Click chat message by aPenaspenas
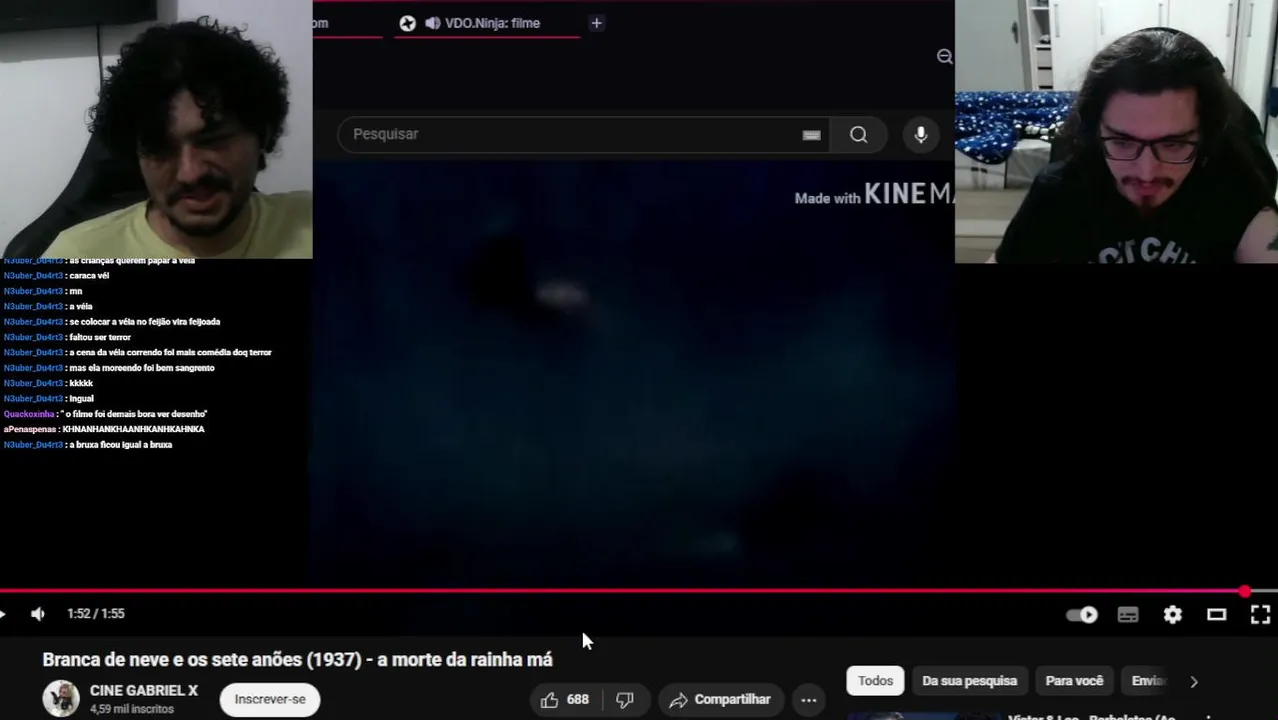Screen dimensions: 1278x720 pyautogui.click(x=104, y=429)
